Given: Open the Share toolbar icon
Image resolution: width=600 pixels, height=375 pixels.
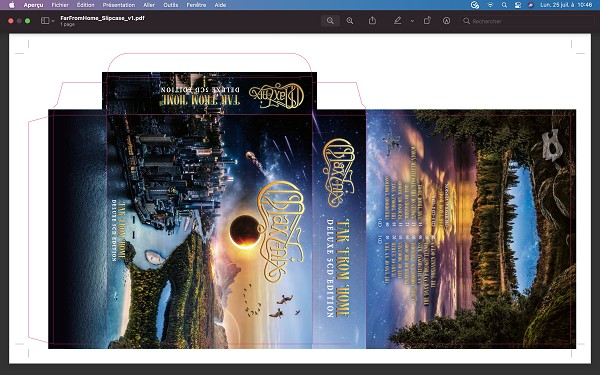Looking at the screenshot, I should 372,21.
